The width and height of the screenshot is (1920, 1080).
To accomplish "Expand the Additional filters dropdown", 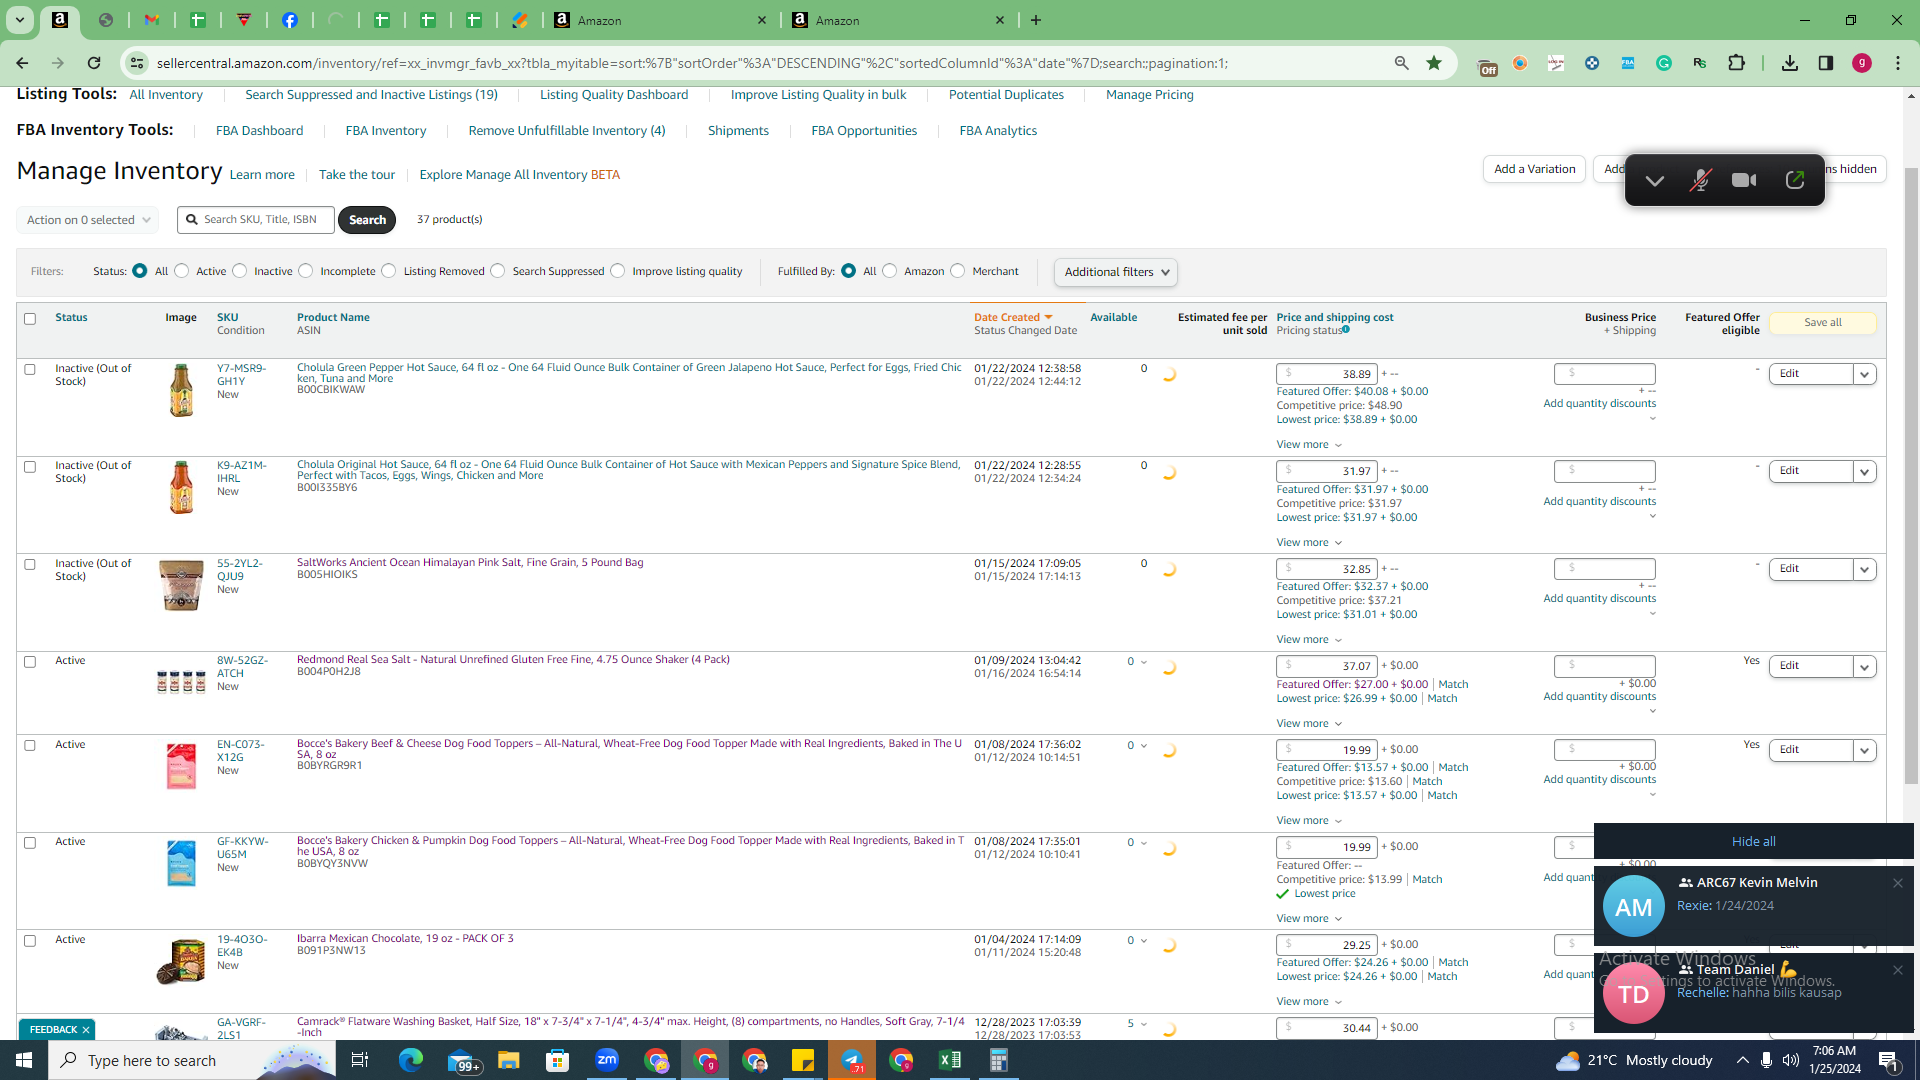I will pyautogui.click(x=1115, y=272).
